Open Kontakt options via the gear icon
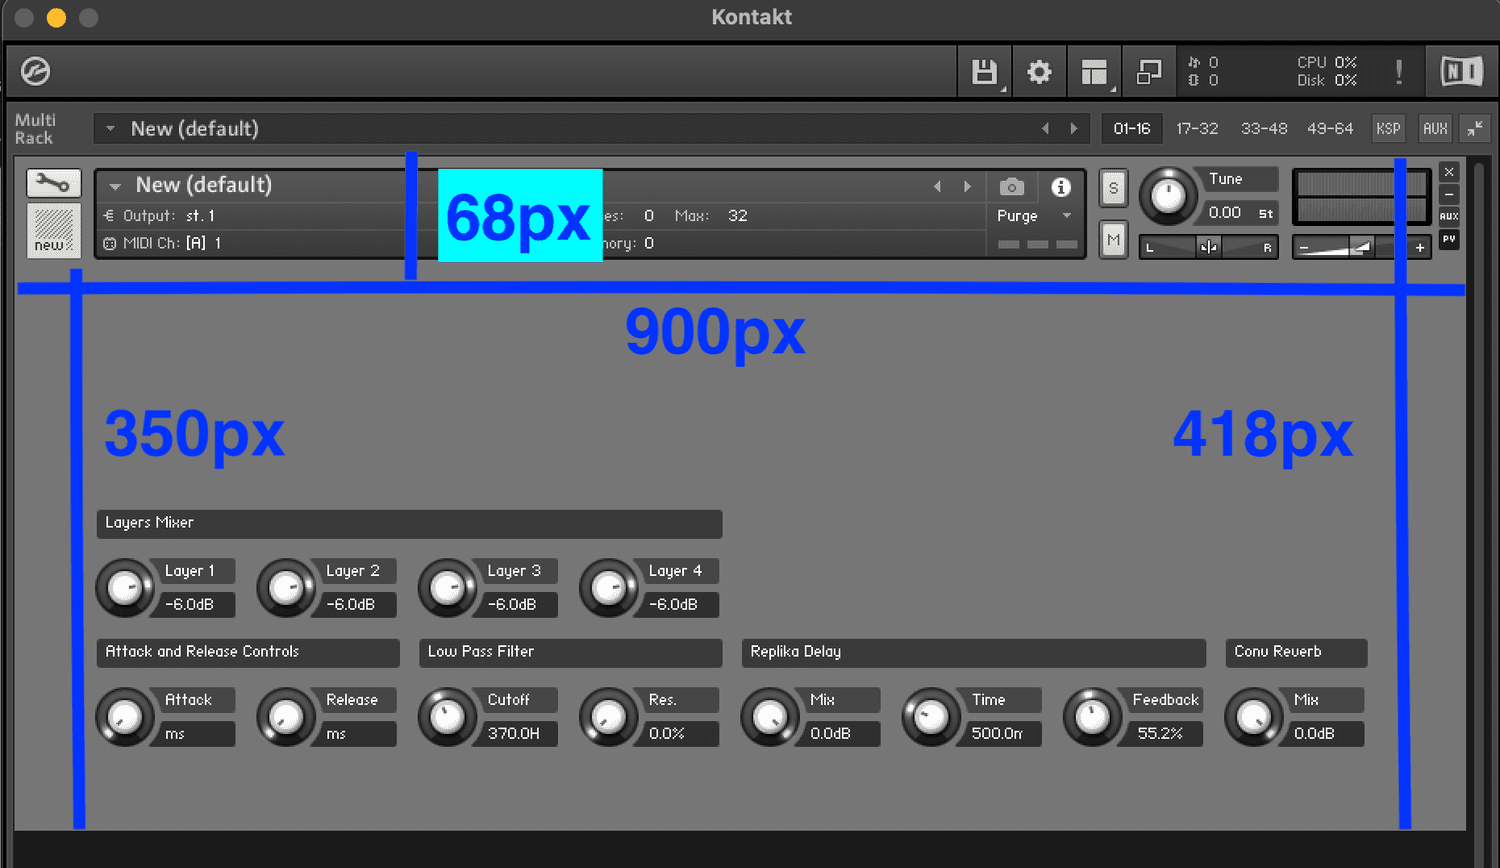This screenshot has width=1500, height=868. (x=1039, y=71)
